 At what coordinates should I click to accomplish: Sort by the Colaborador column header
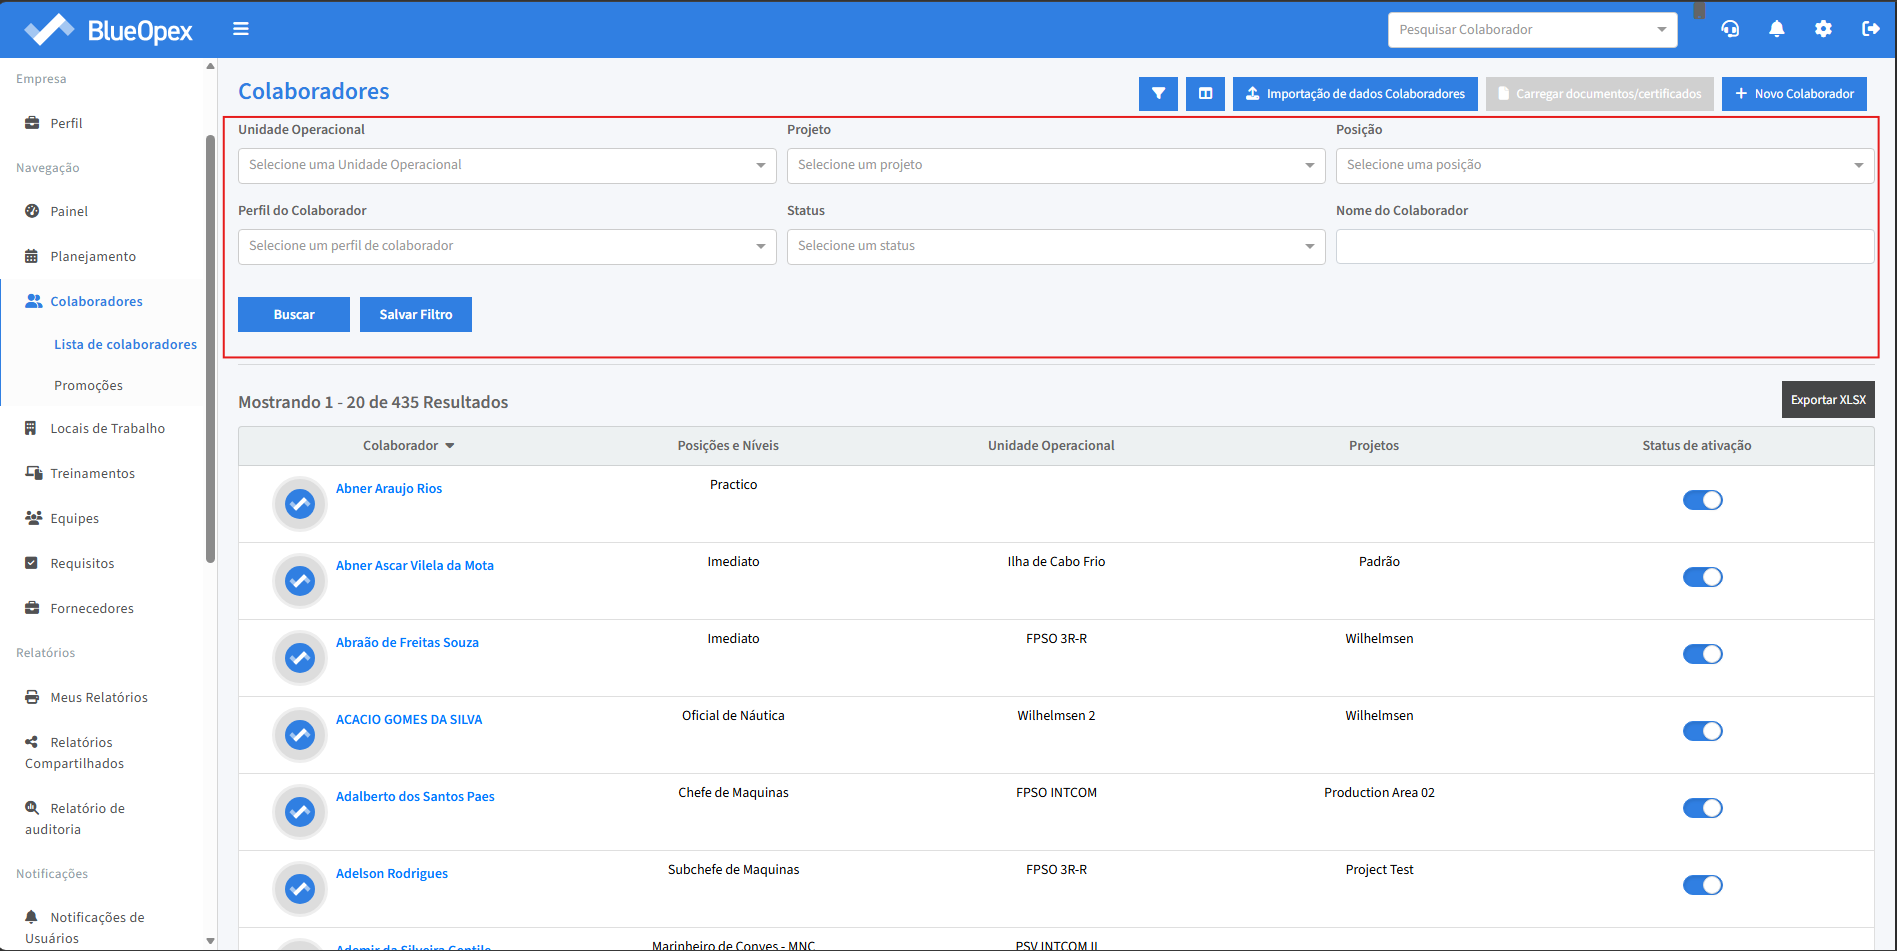[408, 446]
